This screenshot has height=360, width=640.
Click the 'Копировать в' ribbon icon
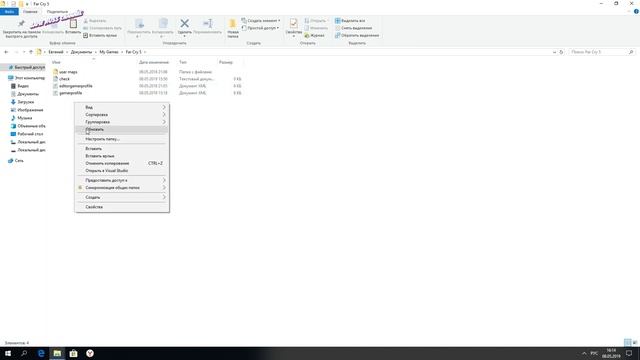click(163, 24)
